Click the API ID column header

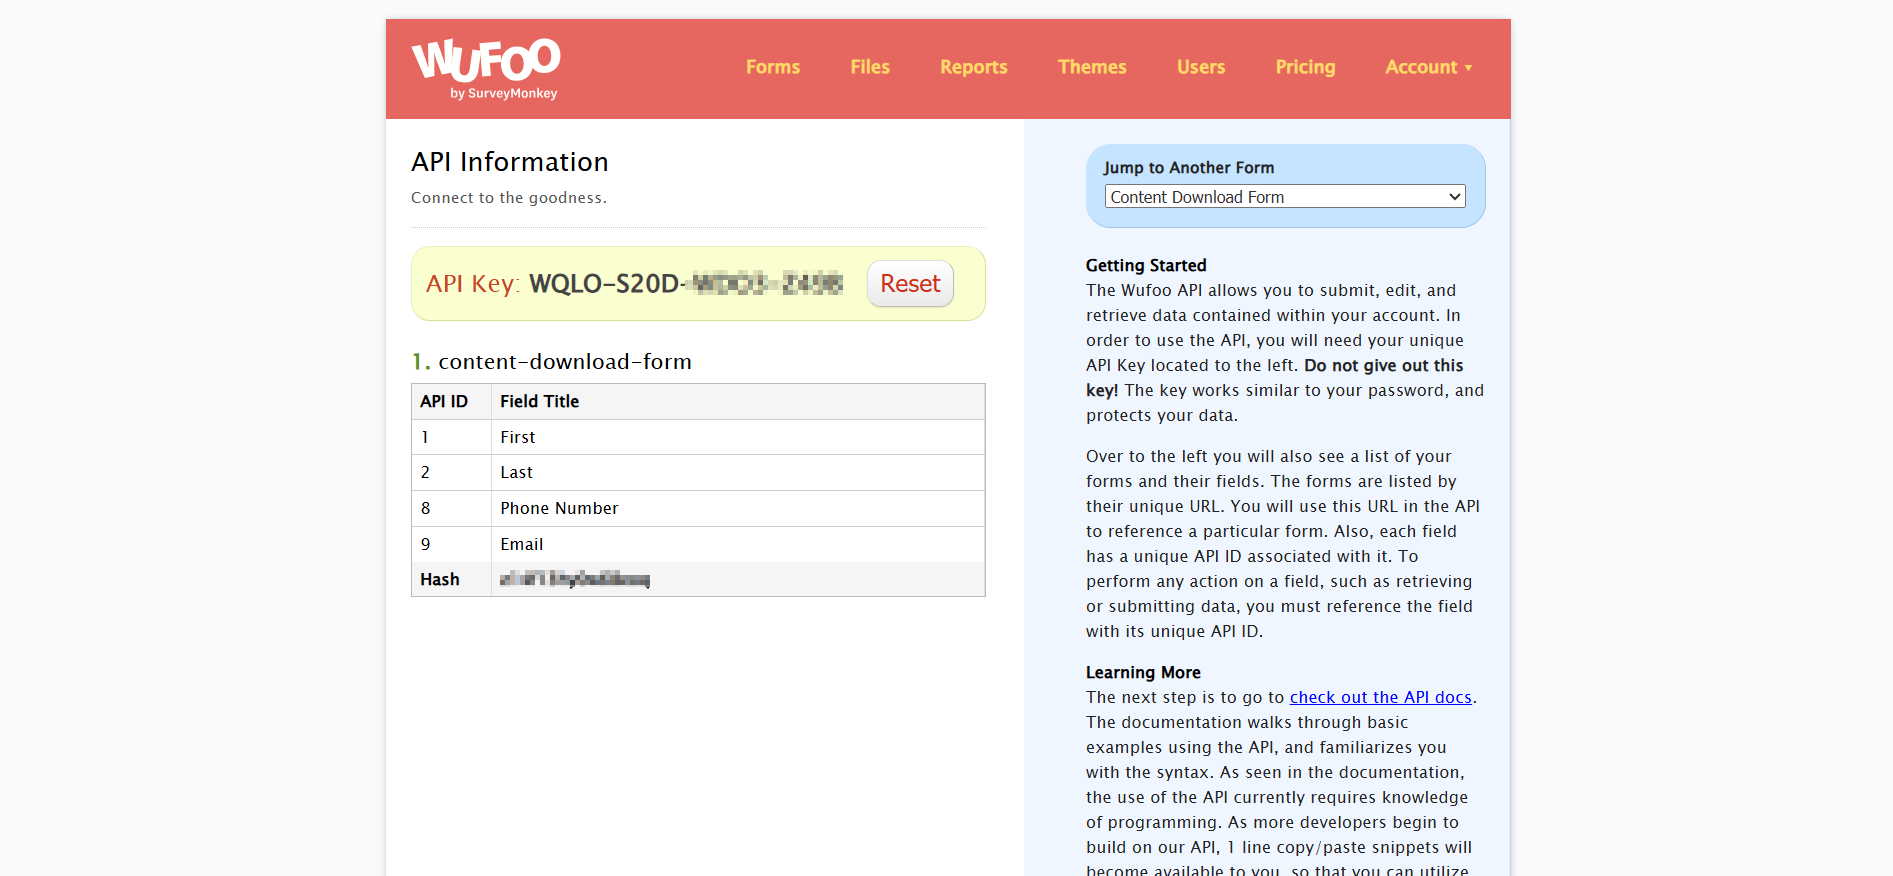point(444,401)
